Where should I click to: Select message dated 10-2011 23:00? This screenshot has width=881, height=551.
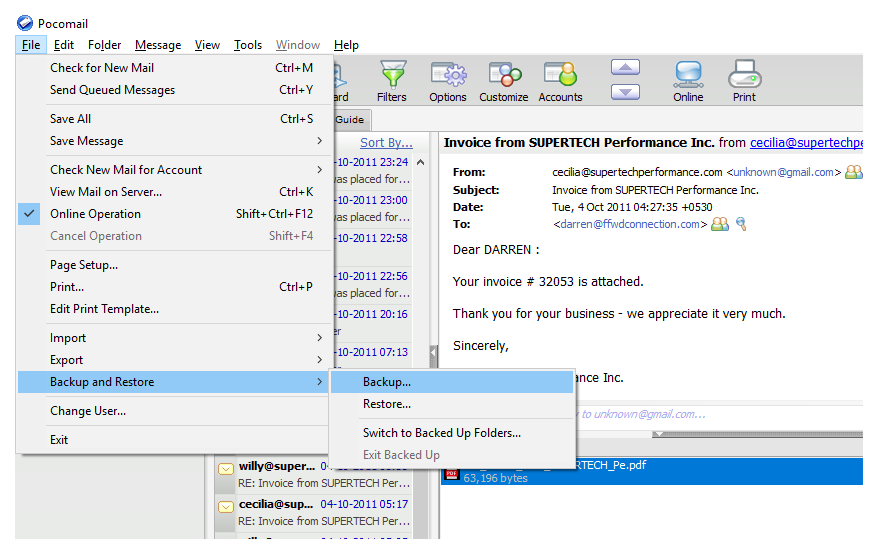pos(373,209)
